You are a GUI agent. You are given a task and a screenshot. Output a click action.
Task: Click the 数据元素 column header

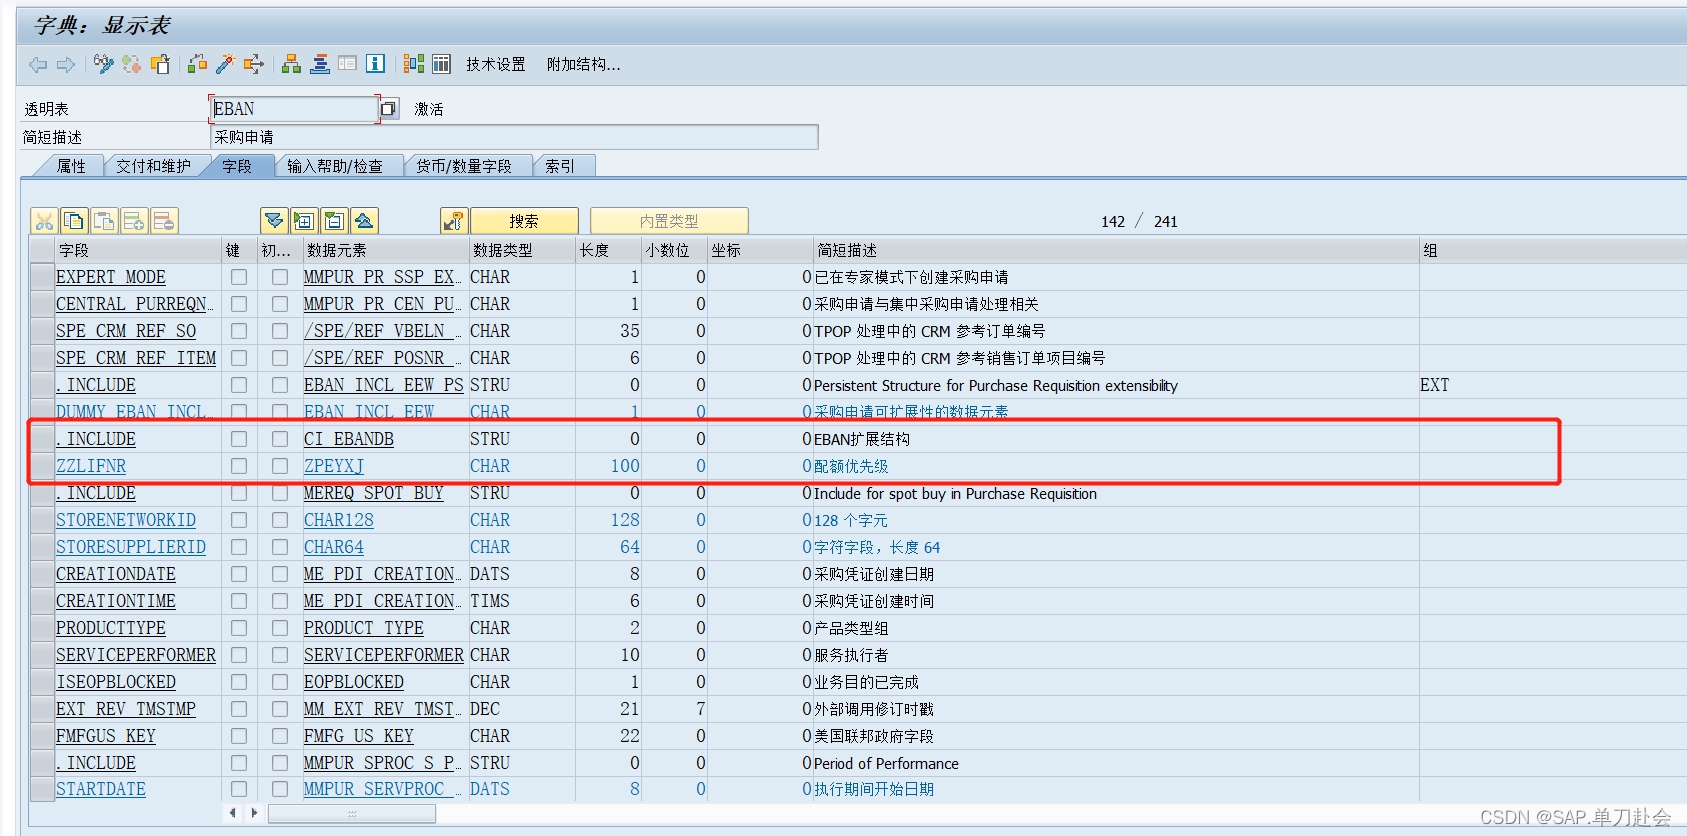pos(386,250)
